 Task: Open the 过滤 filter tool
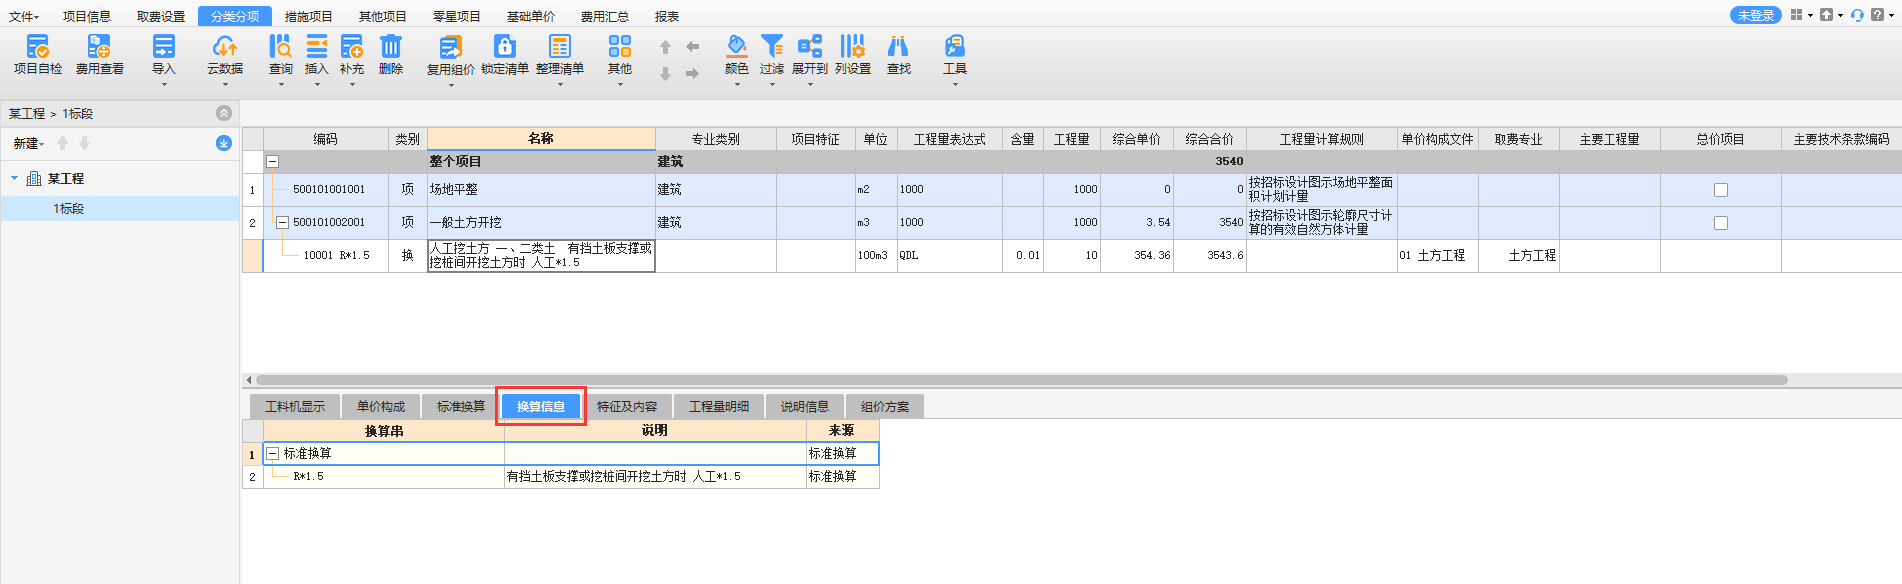pyautogui.click(x=771, y=47)
